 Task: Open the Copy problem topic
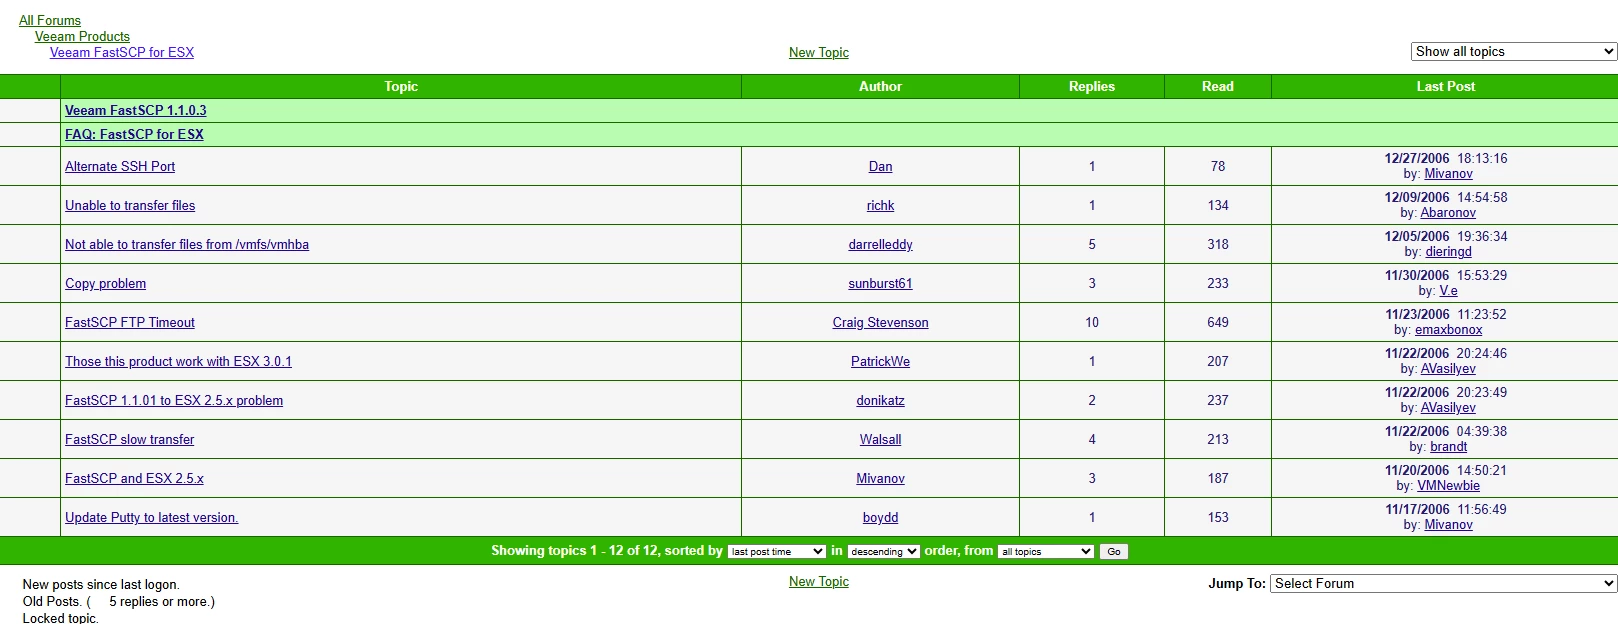(105, 283)
